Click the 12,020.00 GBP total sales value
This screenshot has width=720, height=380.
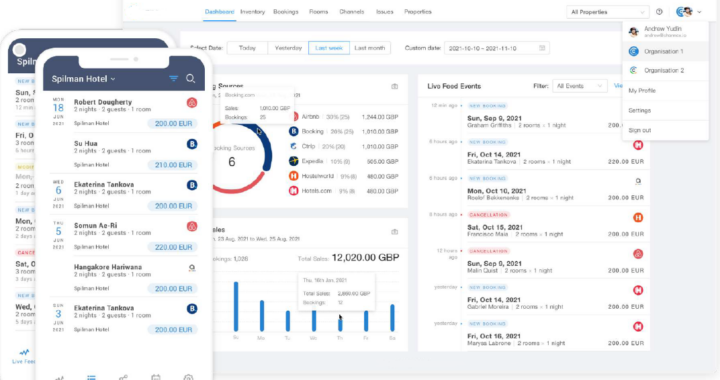click(365, 257)
